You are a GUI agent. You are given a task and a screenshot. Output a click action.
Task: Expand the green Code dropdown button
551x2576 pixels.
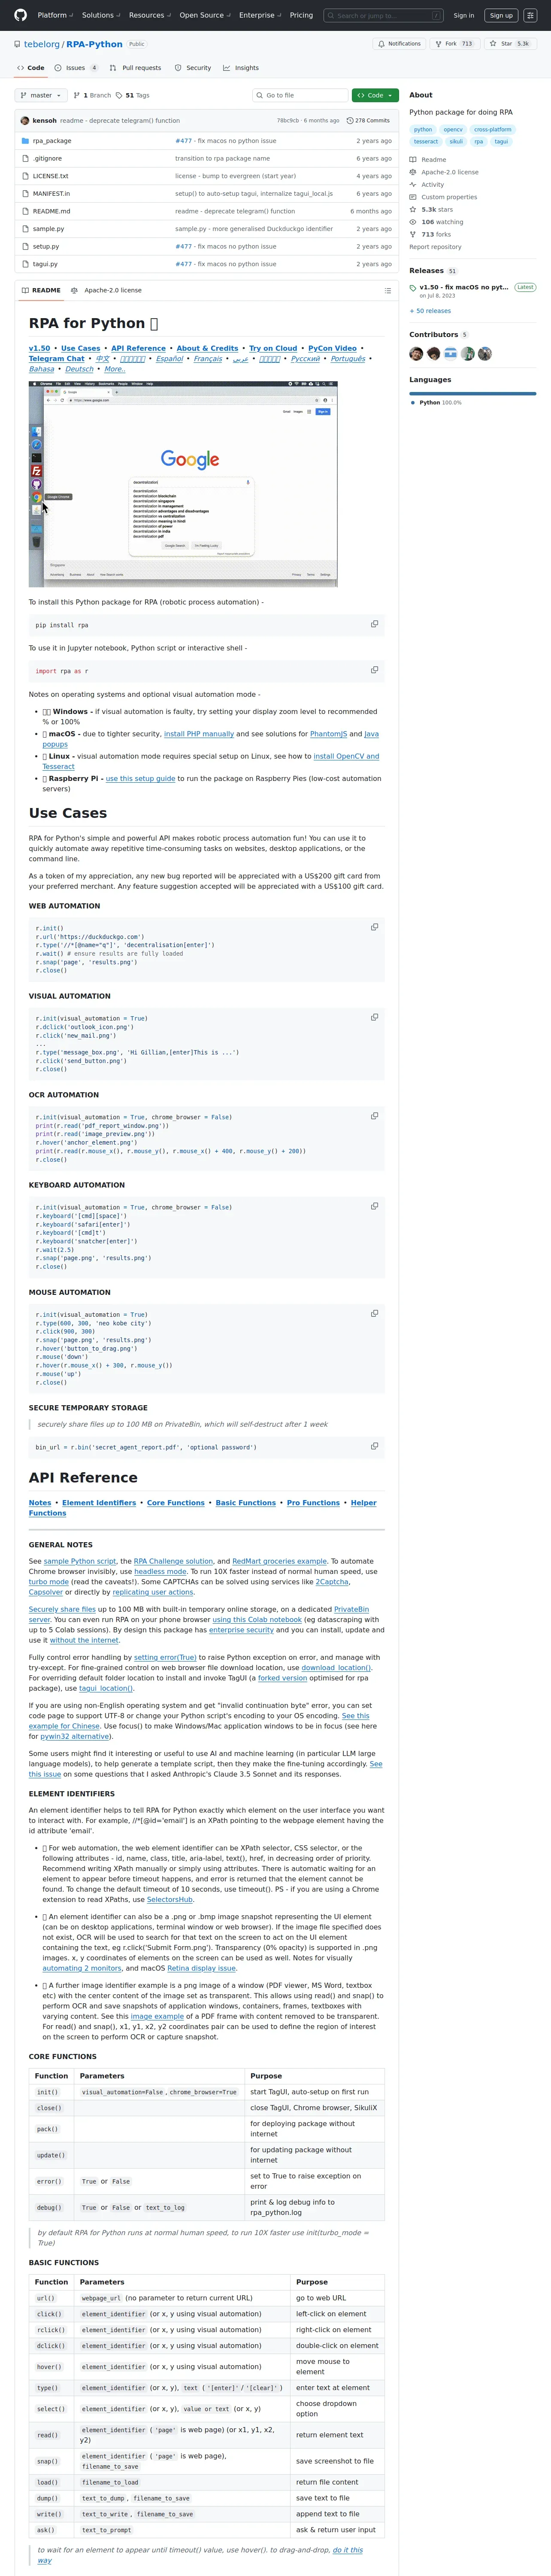click(x=375, y=95)
